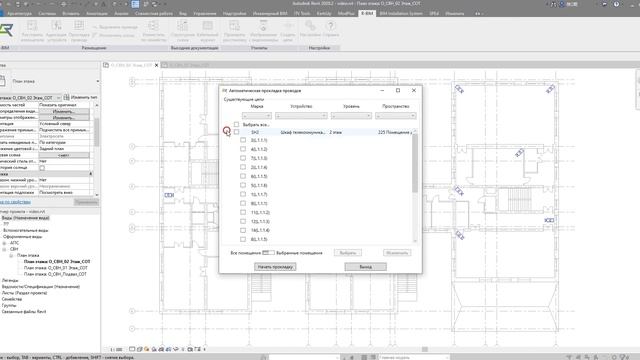The image size is (640, 360).
Task: Click the 'Исключить' button in dialog
Action: pyautogui.click(x=397, y=253)
